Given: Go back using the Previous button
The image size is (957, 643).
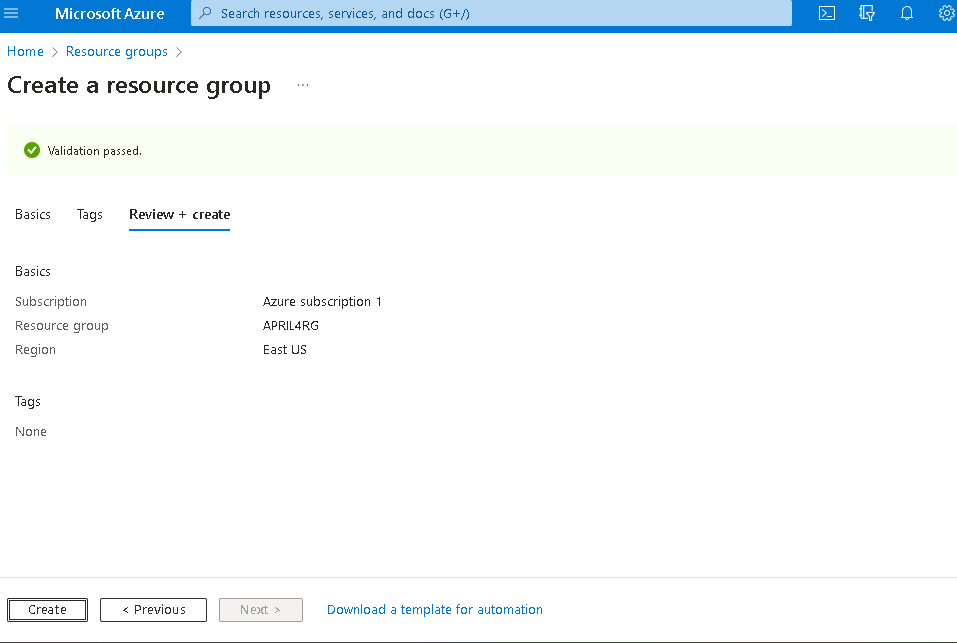Looking at the screenshot, I should 153,609.
